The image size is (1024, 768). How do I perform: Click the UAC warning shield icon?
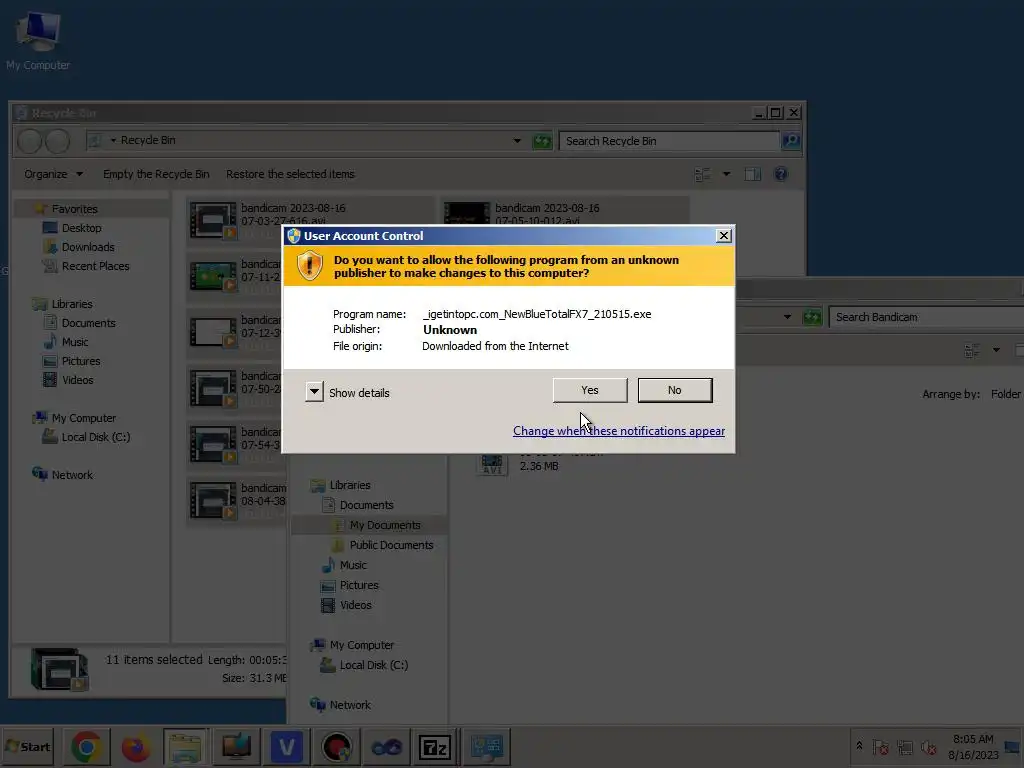click(x=310, y=266)
